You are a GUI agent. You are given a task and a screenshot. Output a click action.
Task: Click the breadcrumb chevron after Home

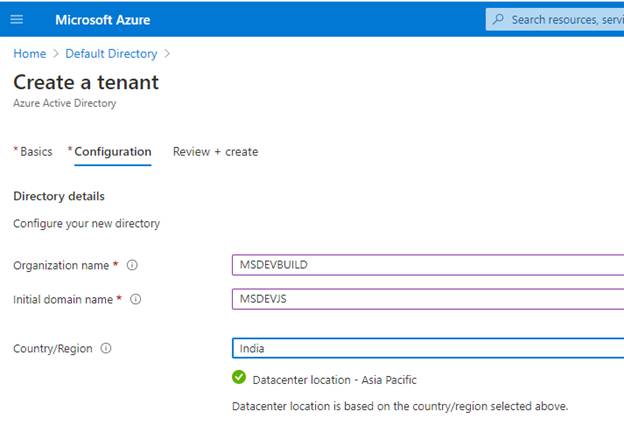56,54
